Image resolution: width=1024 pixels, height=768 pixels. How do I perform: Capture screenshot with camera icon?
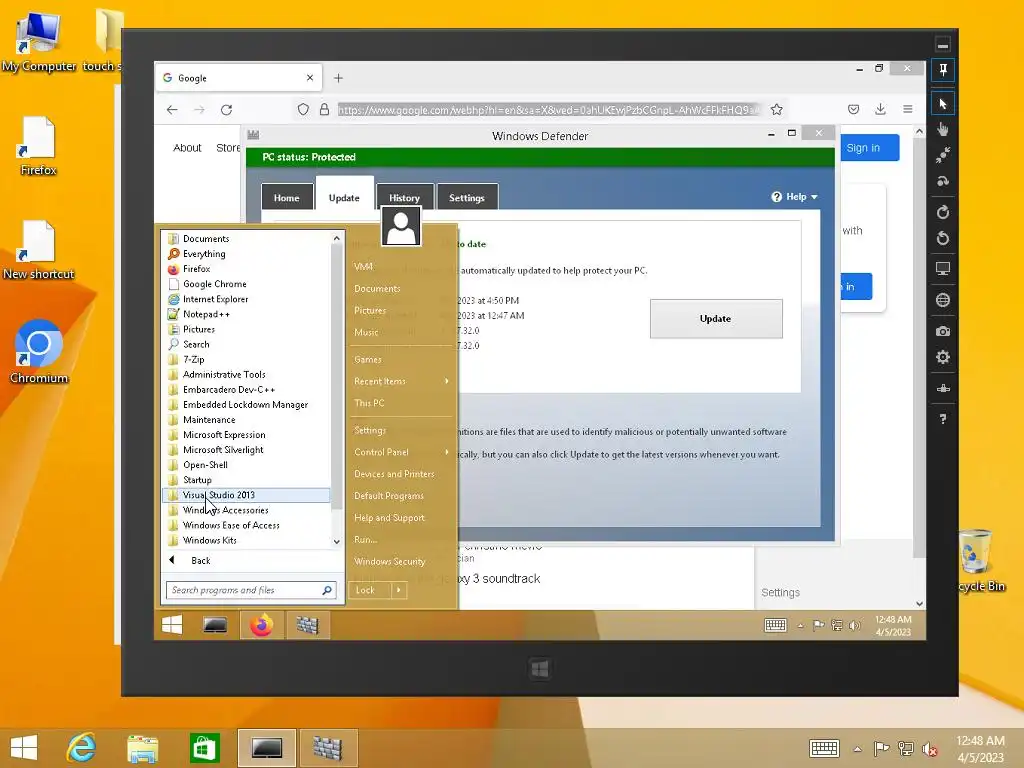click(x=943, y=331)
